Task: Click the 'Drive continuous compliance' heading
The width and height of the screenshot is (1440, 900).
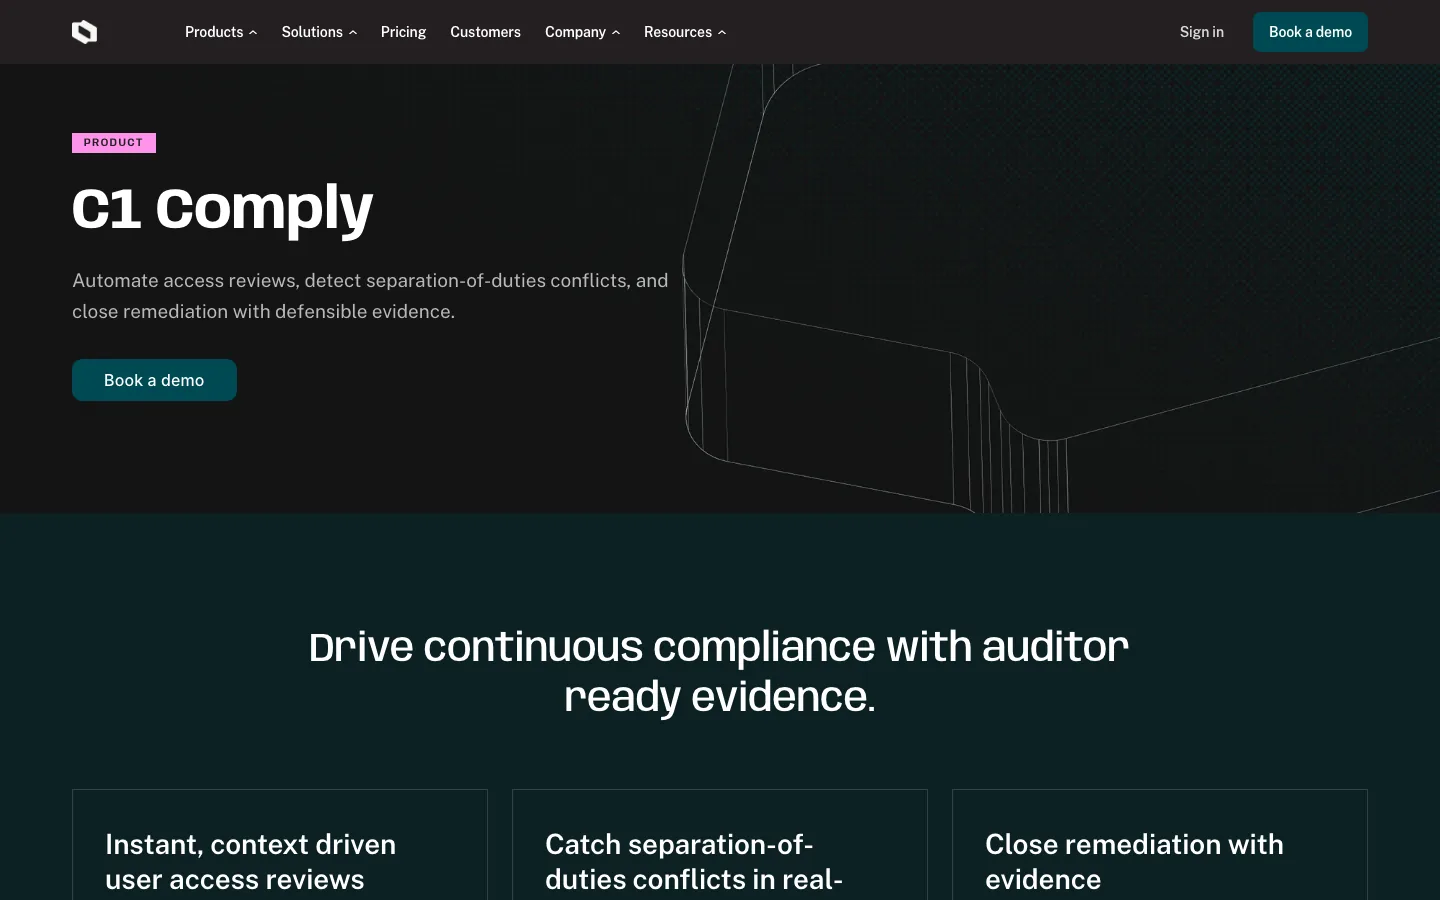Action: [720, 671]
